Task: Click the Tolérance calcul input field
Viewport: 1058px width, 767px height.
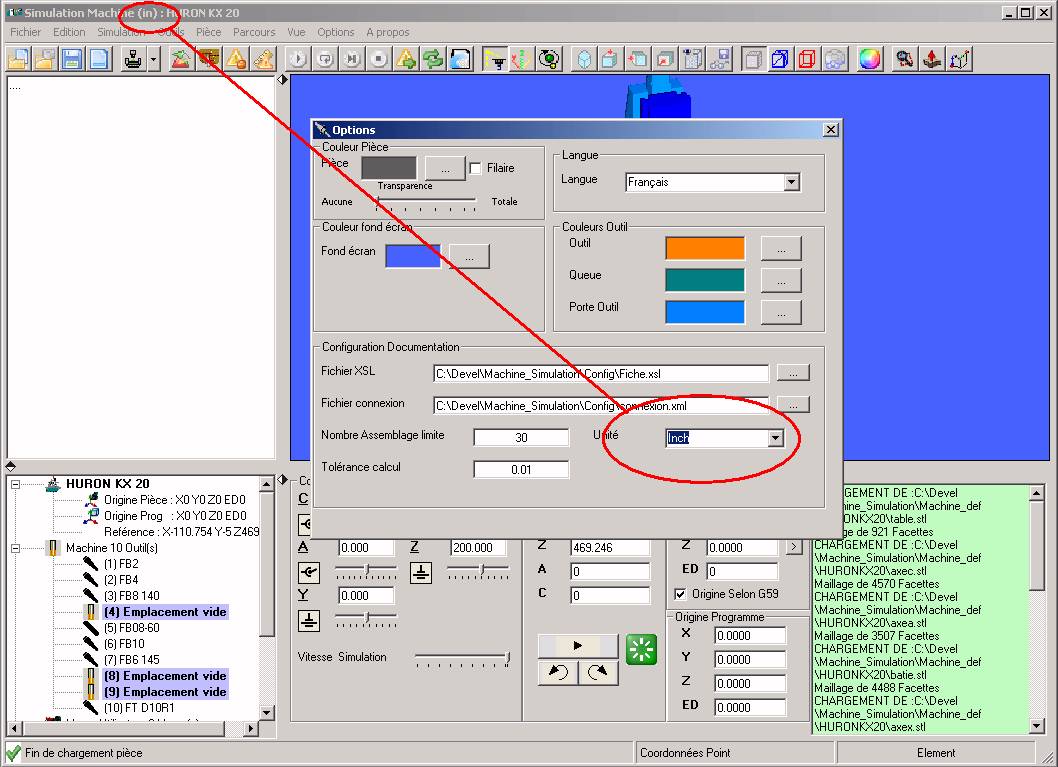Action: [x=521, y=470]
